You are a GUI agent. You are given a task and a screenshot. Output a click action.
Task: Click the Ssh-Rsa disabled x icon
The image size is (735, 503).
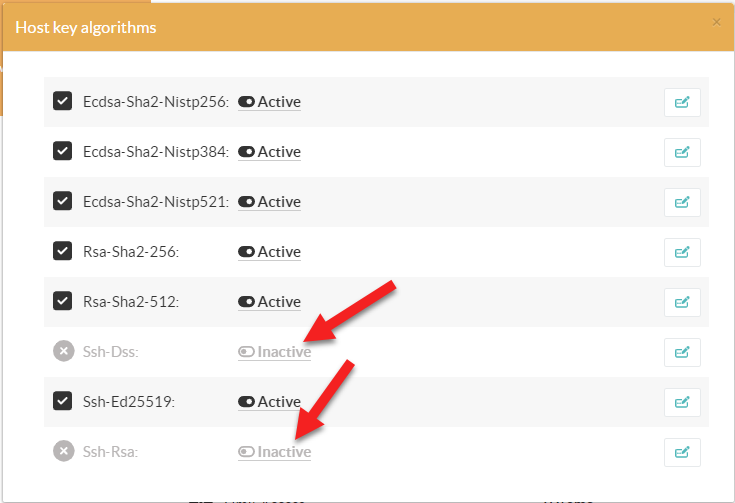click(x=62, y=451)
